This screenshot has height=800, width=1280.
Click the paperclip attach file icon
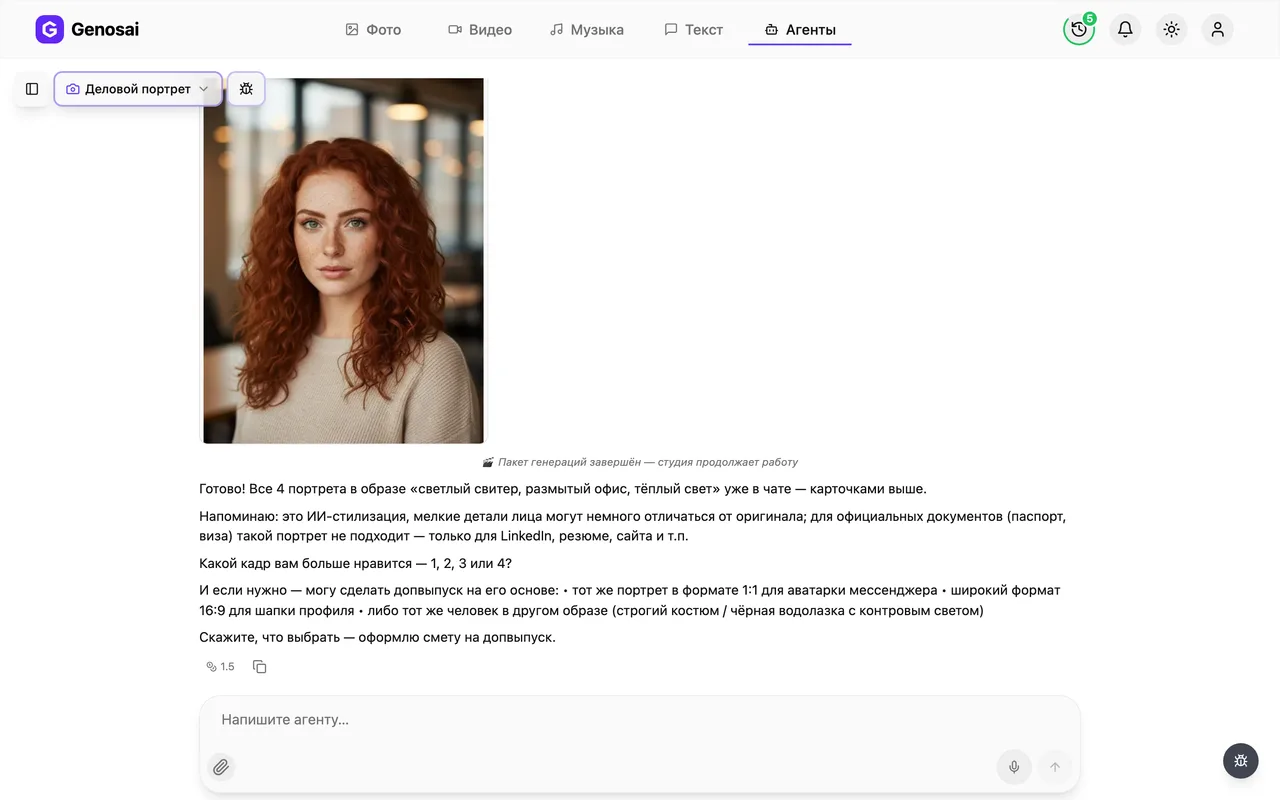tap(221, 767)
